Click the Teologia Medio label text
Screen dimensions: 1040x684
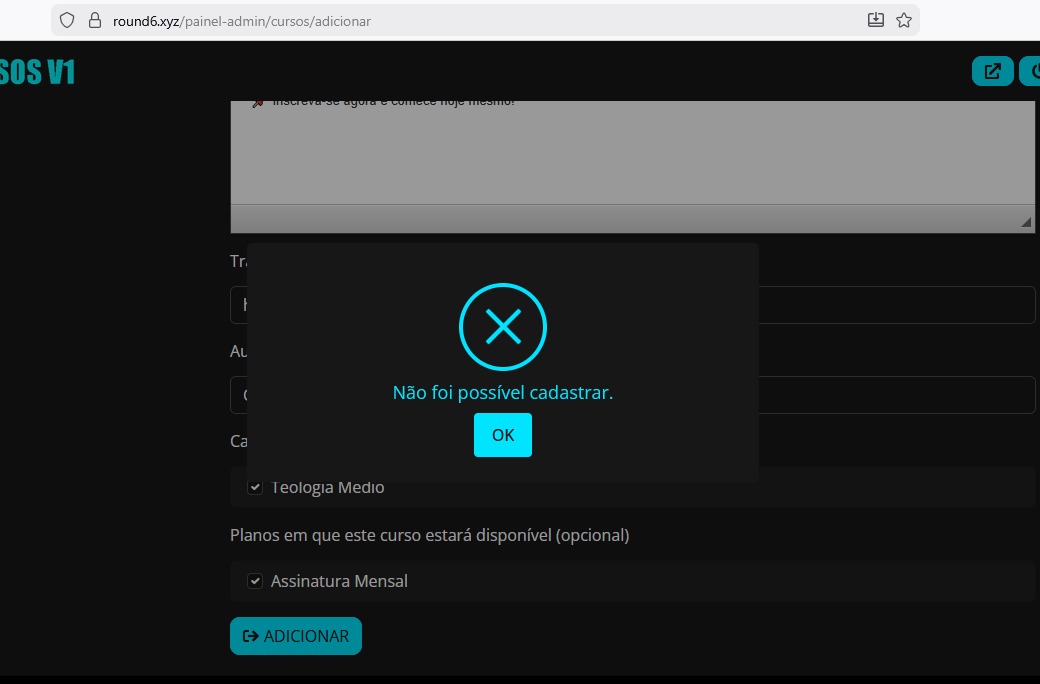pyautogui.click(x=328, y=488)
